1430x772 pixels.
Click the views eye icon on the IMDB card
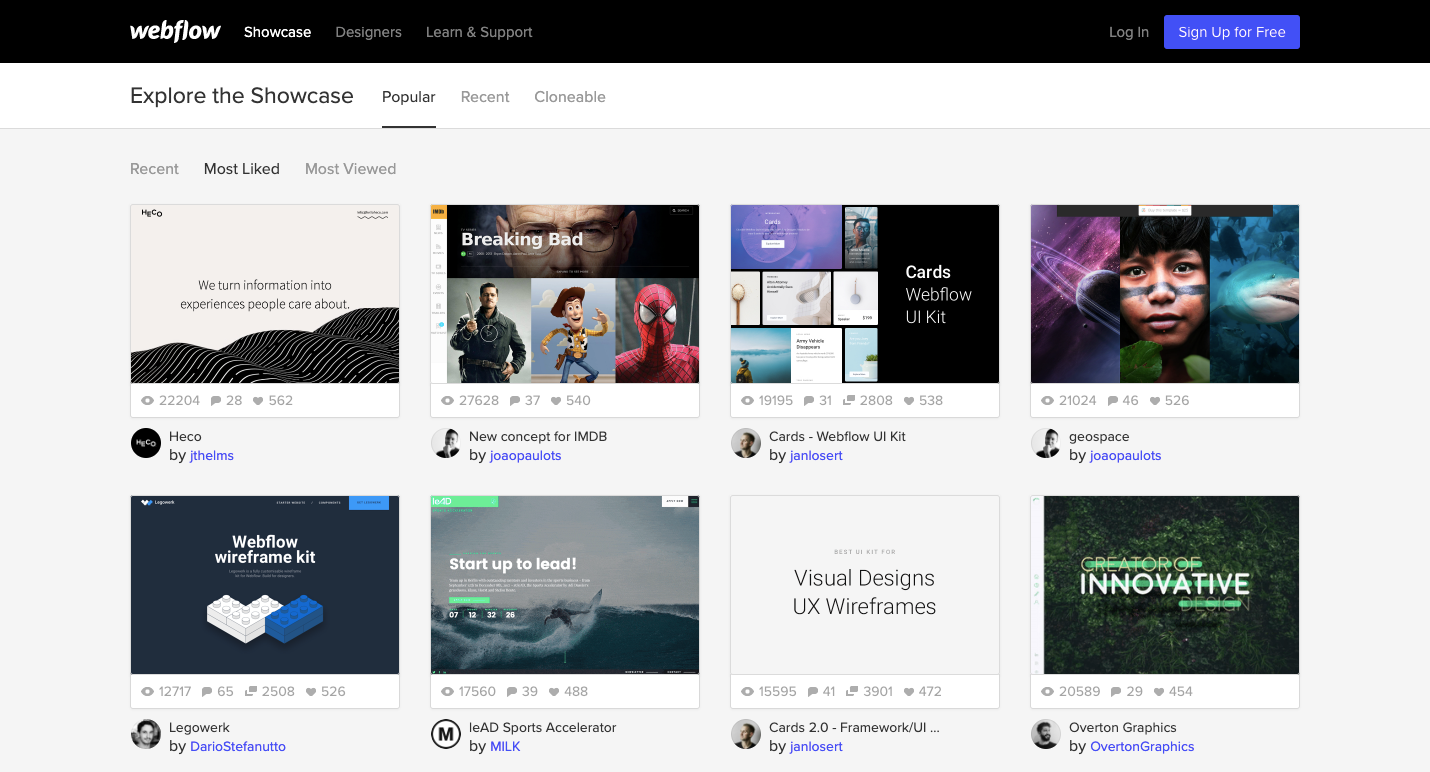click(447, 399)
